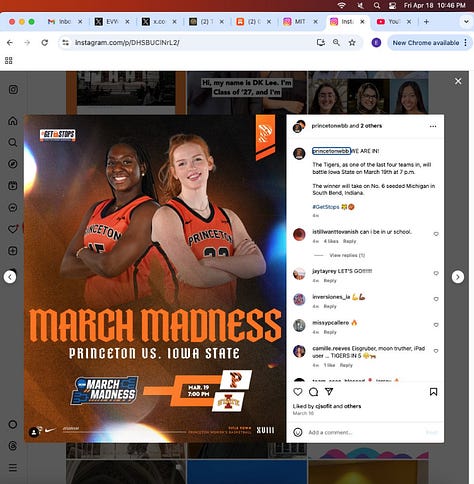Open Chrome apps grid shortcut

coord(9,60)
